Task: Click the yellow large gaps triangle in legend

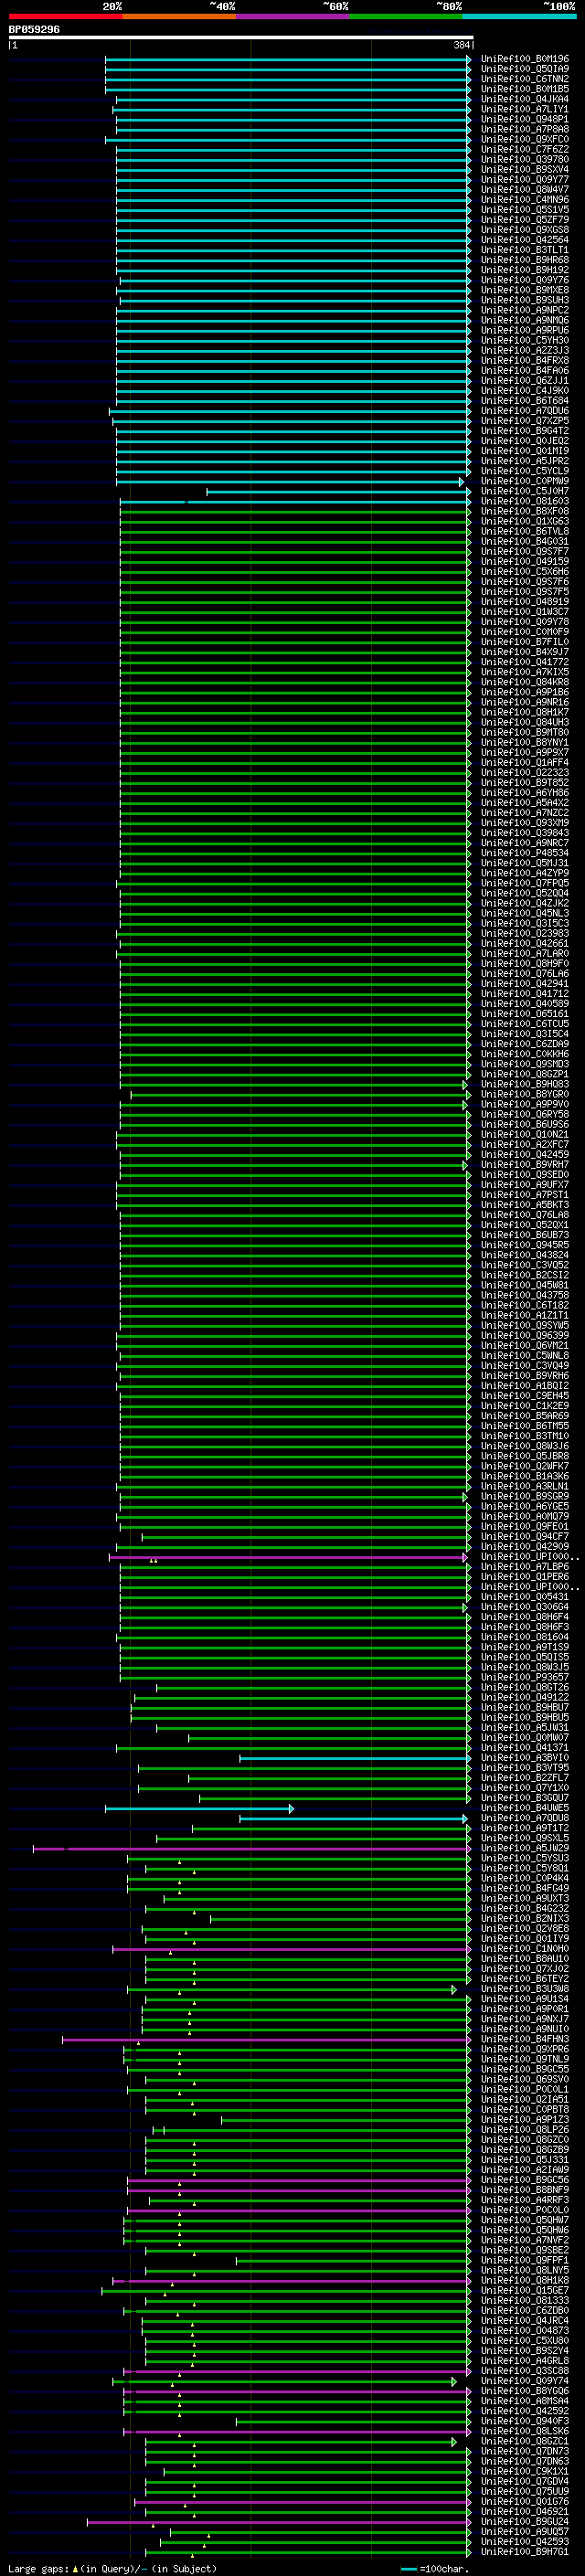Action: [75, 2568]
